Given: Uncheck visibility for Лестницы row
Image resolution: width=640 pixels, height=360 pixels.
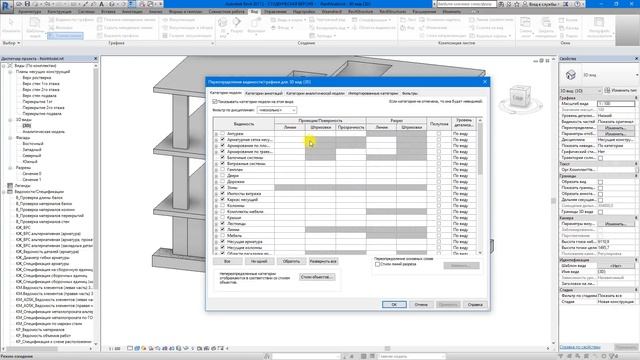Looking at the screenshot, I should pos(222,224).
